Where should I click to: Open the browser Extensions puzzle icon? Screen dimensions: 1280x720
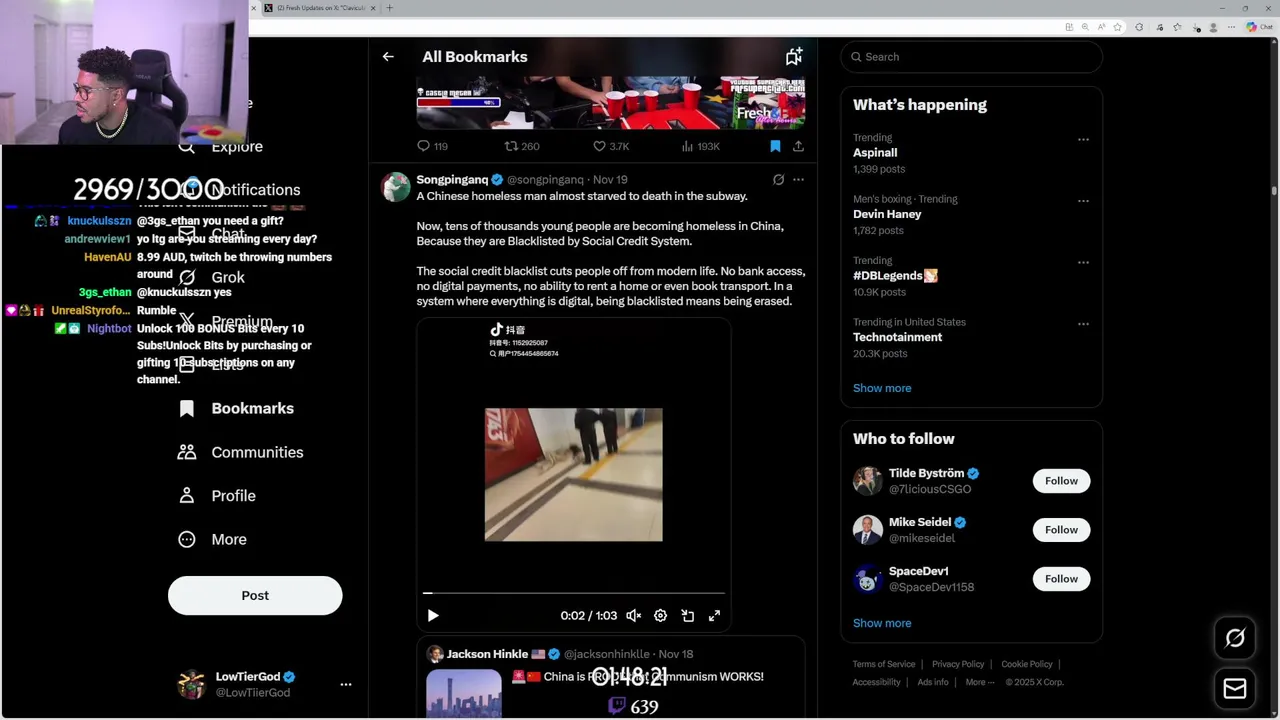1139,27
